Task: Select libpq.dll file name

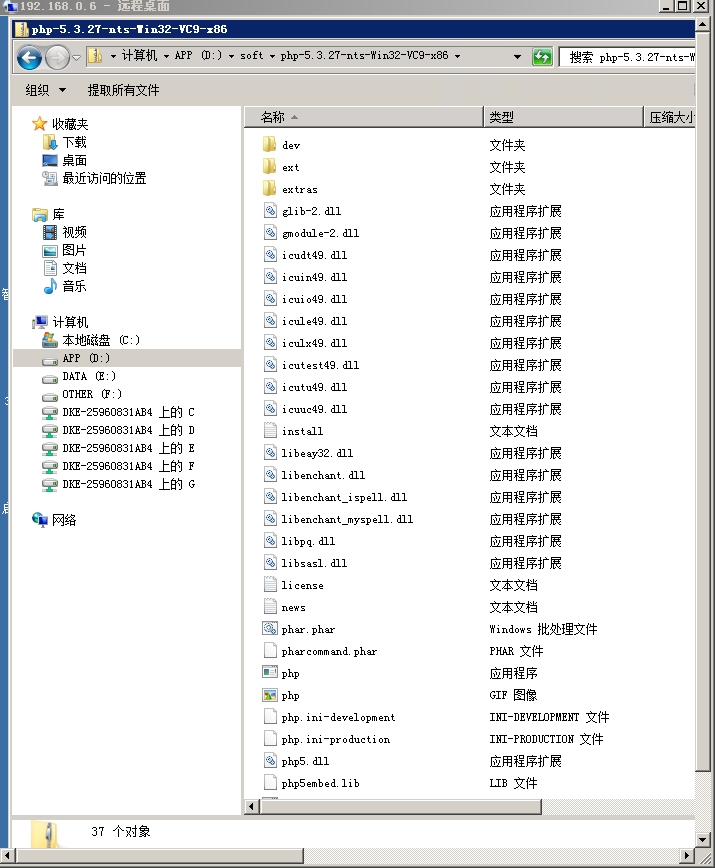Action: (x=308, y=541)
